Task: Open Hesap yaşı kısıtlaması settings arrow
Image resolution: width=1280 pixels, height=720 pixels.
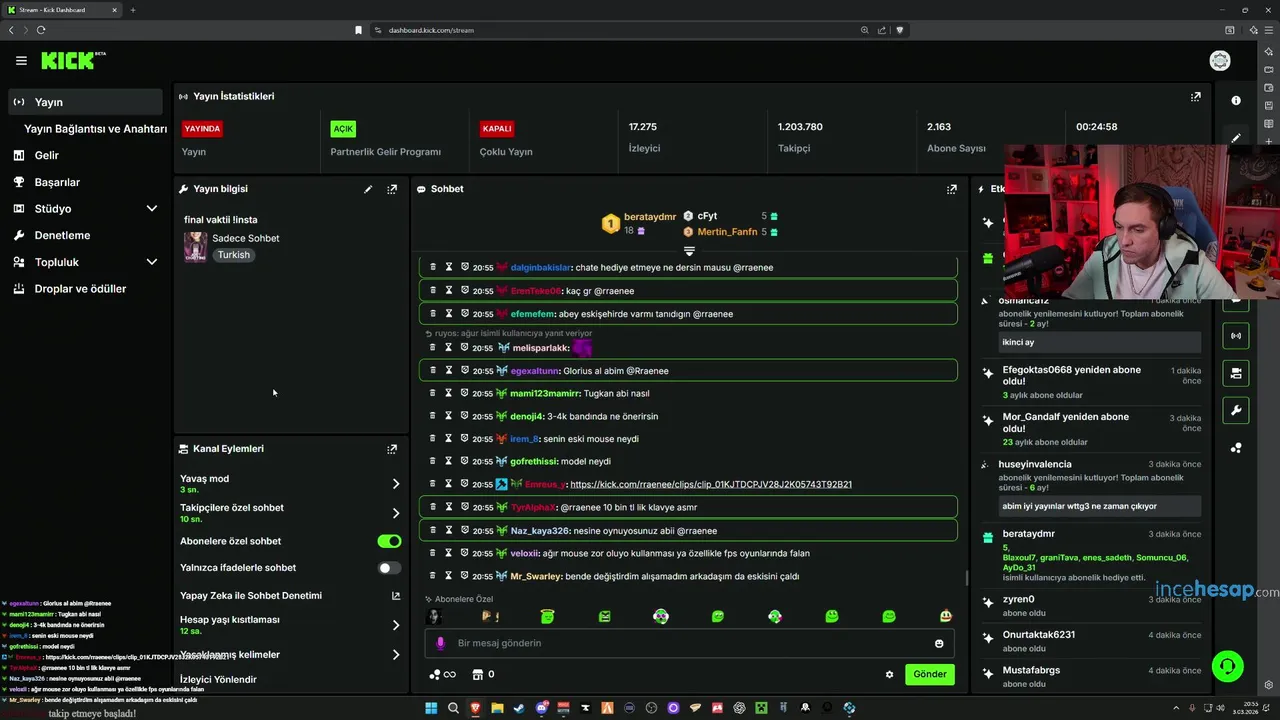Action: click(x=396, y=625)
